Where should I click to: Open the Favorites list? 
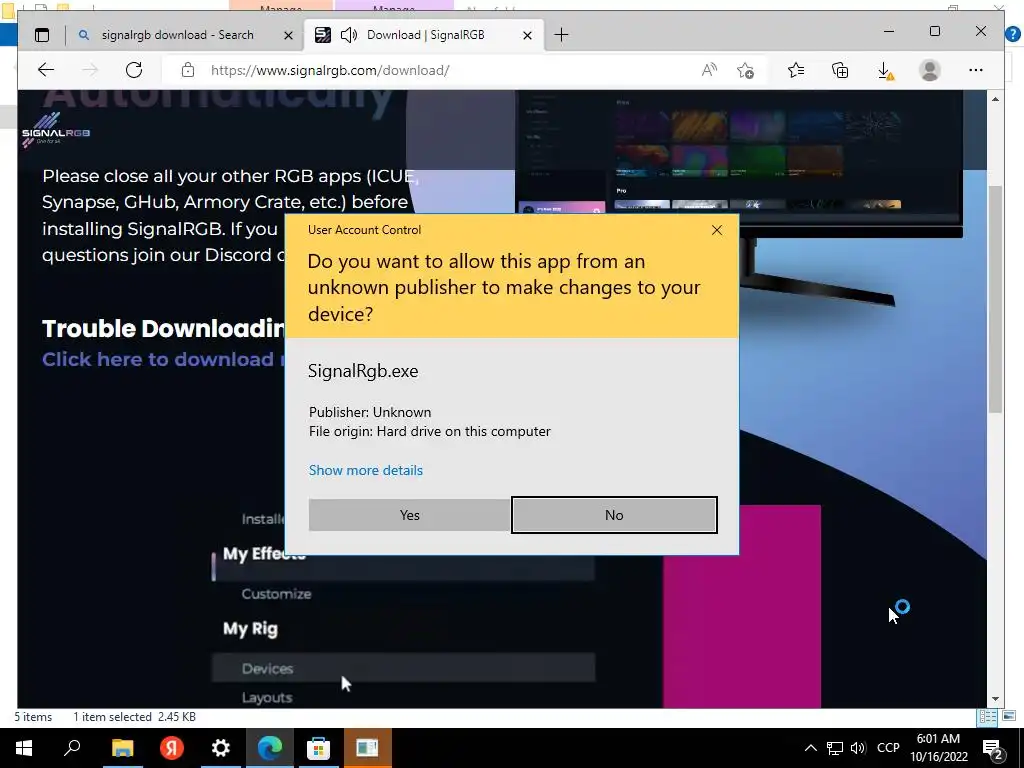coord(795,70)
